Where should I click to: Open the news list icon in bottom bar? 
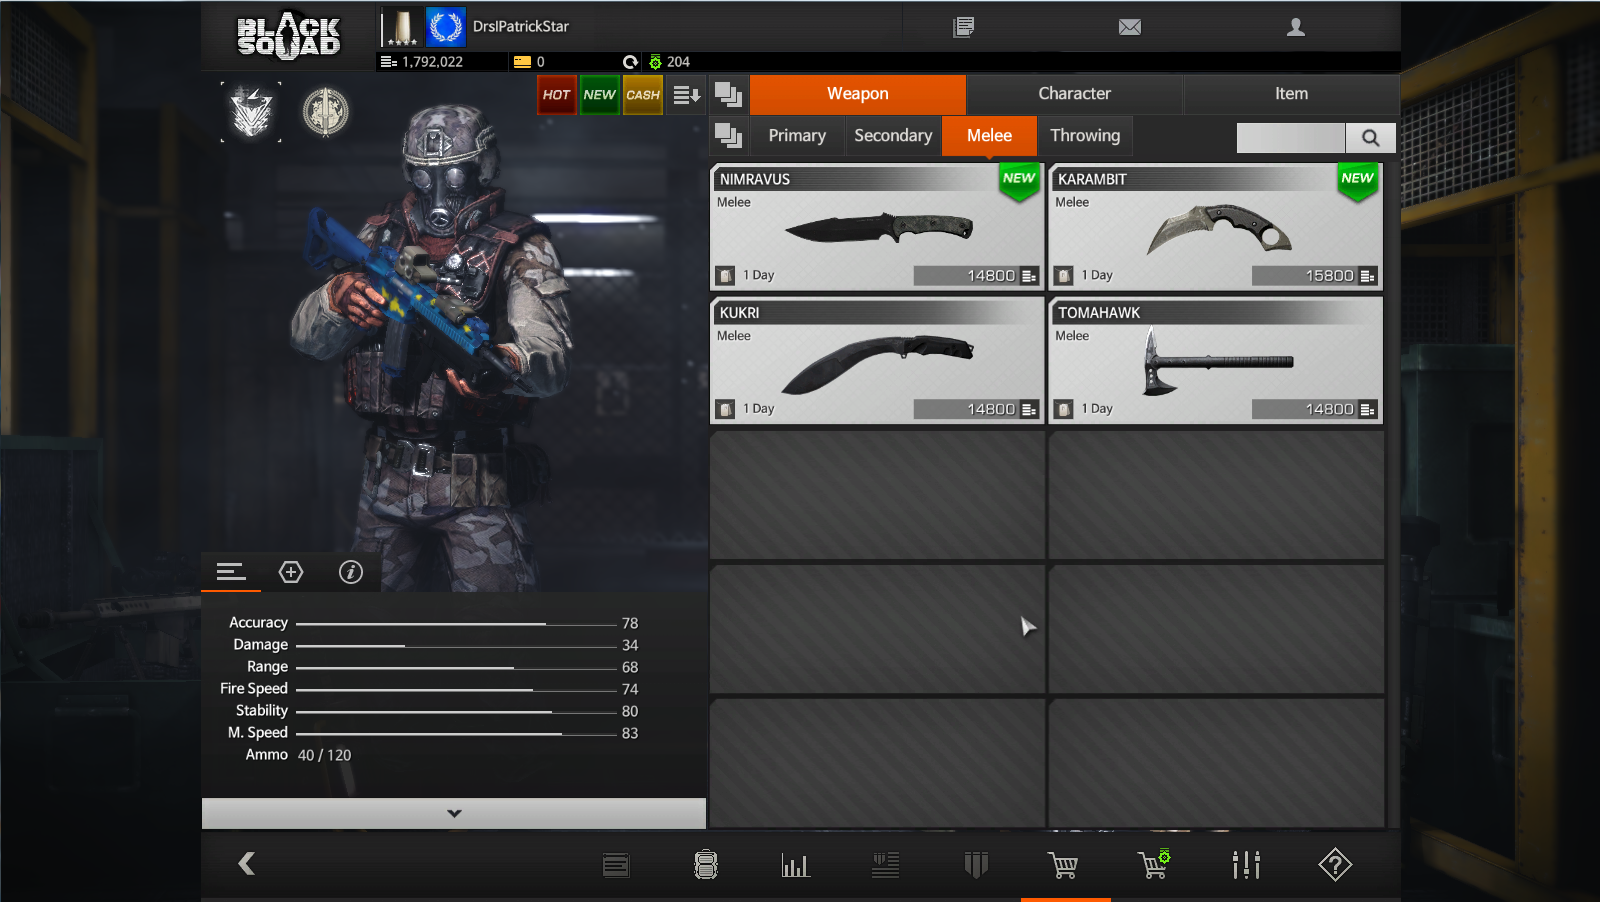pos(616,865)
